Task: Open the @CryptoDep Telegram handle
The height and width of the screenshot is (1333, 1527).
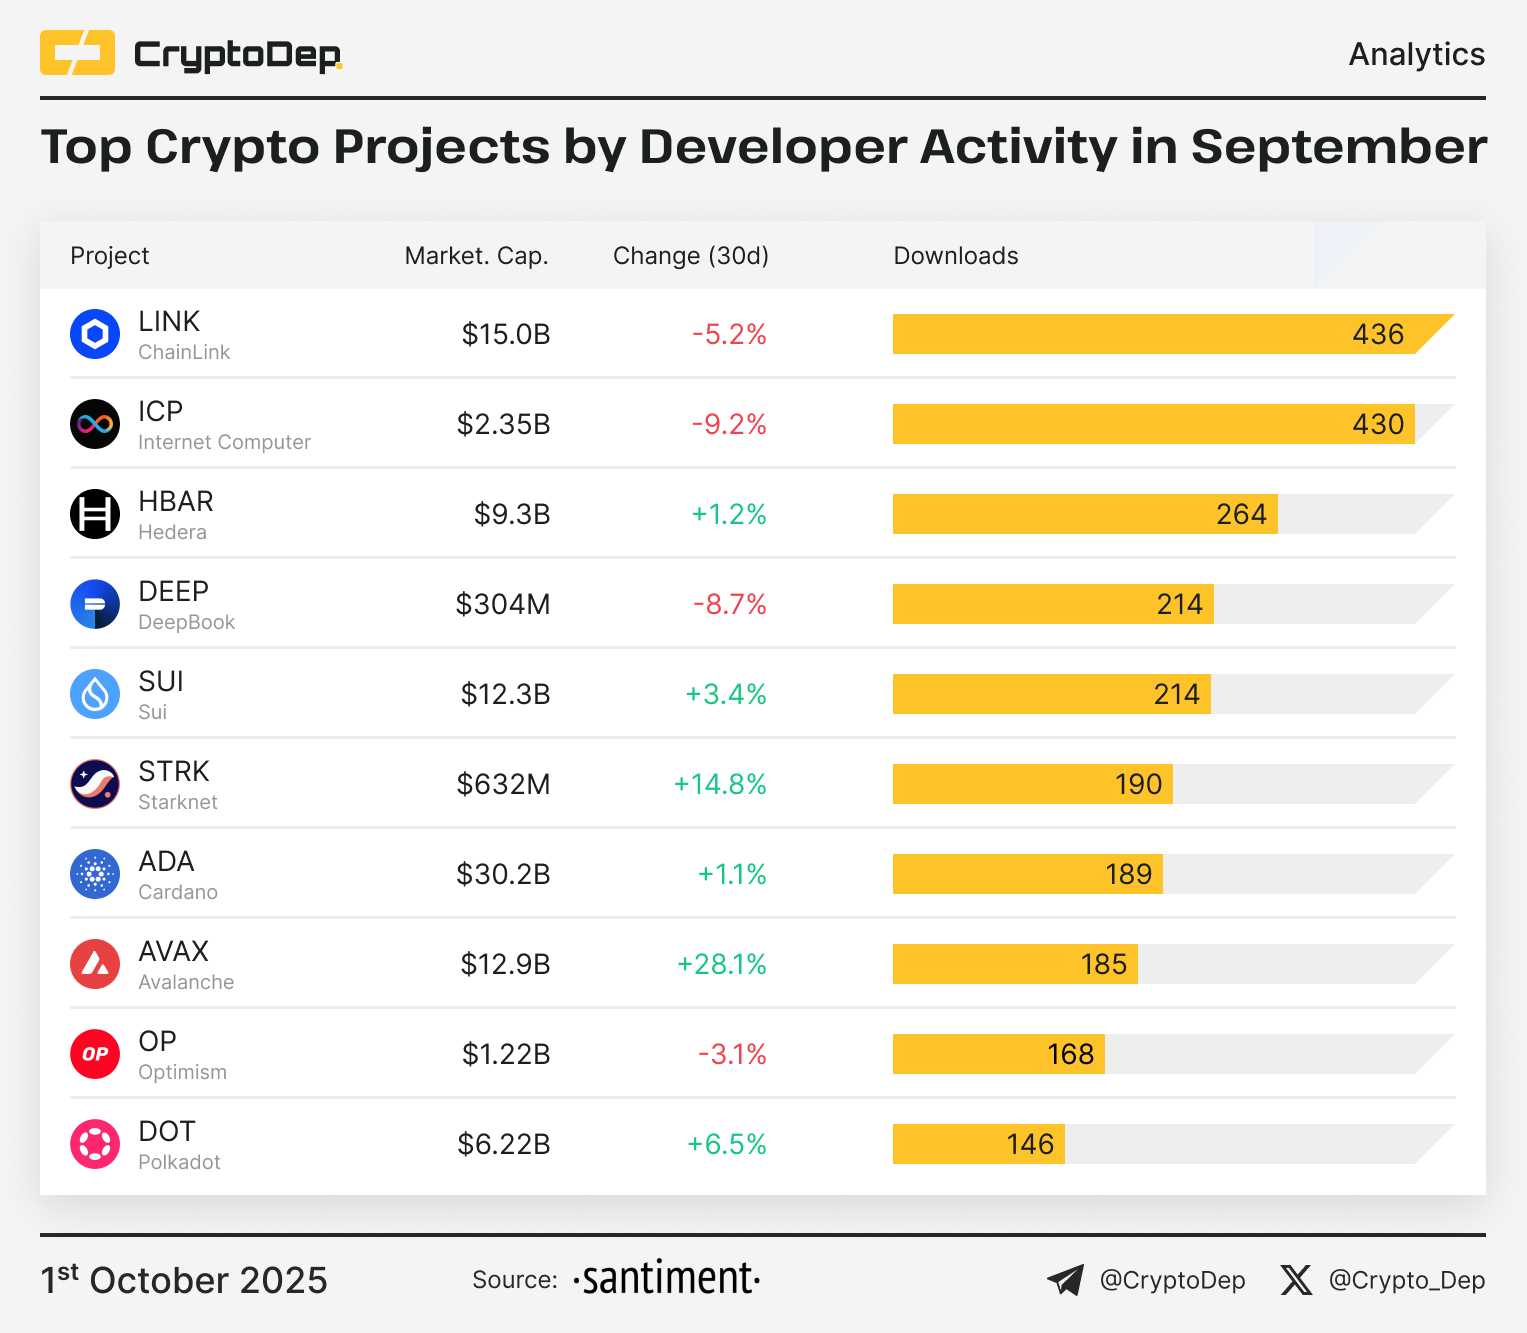Action: tap(1172, 1280)
